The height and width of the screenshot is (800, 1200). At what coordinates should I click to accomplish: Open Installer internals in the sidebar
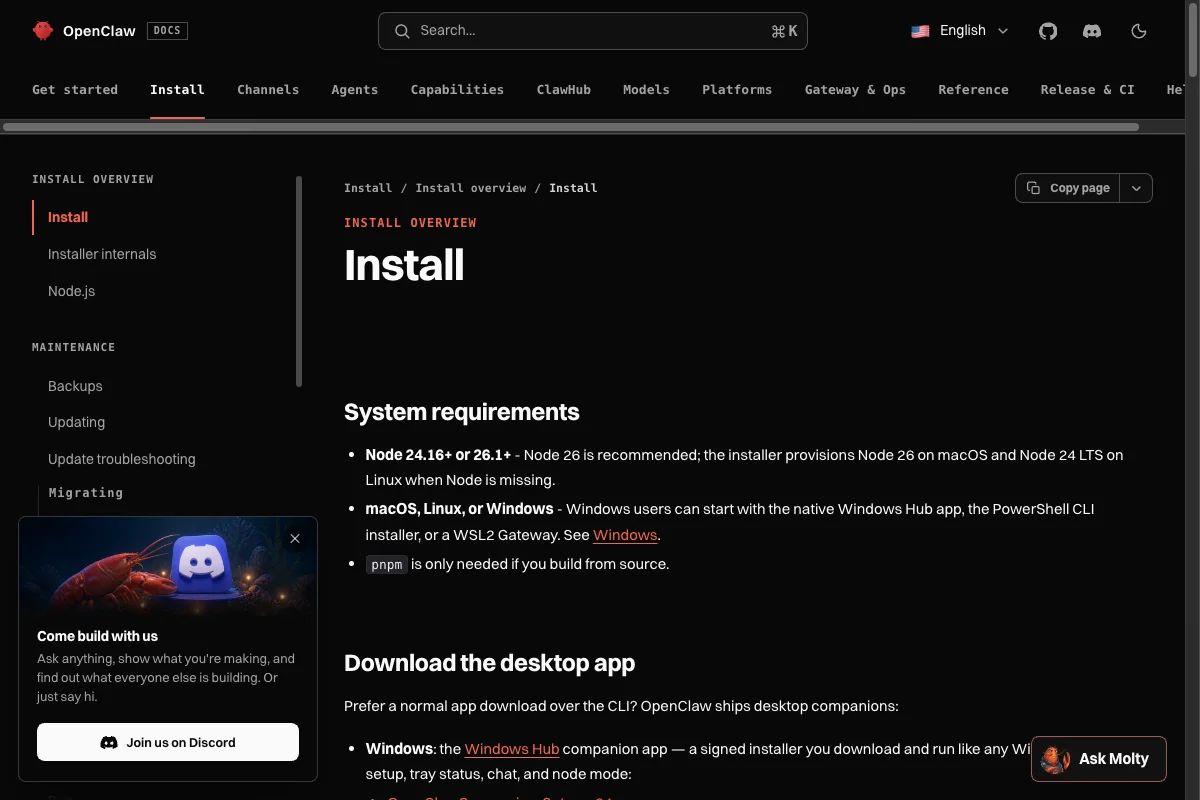(102, 254)
